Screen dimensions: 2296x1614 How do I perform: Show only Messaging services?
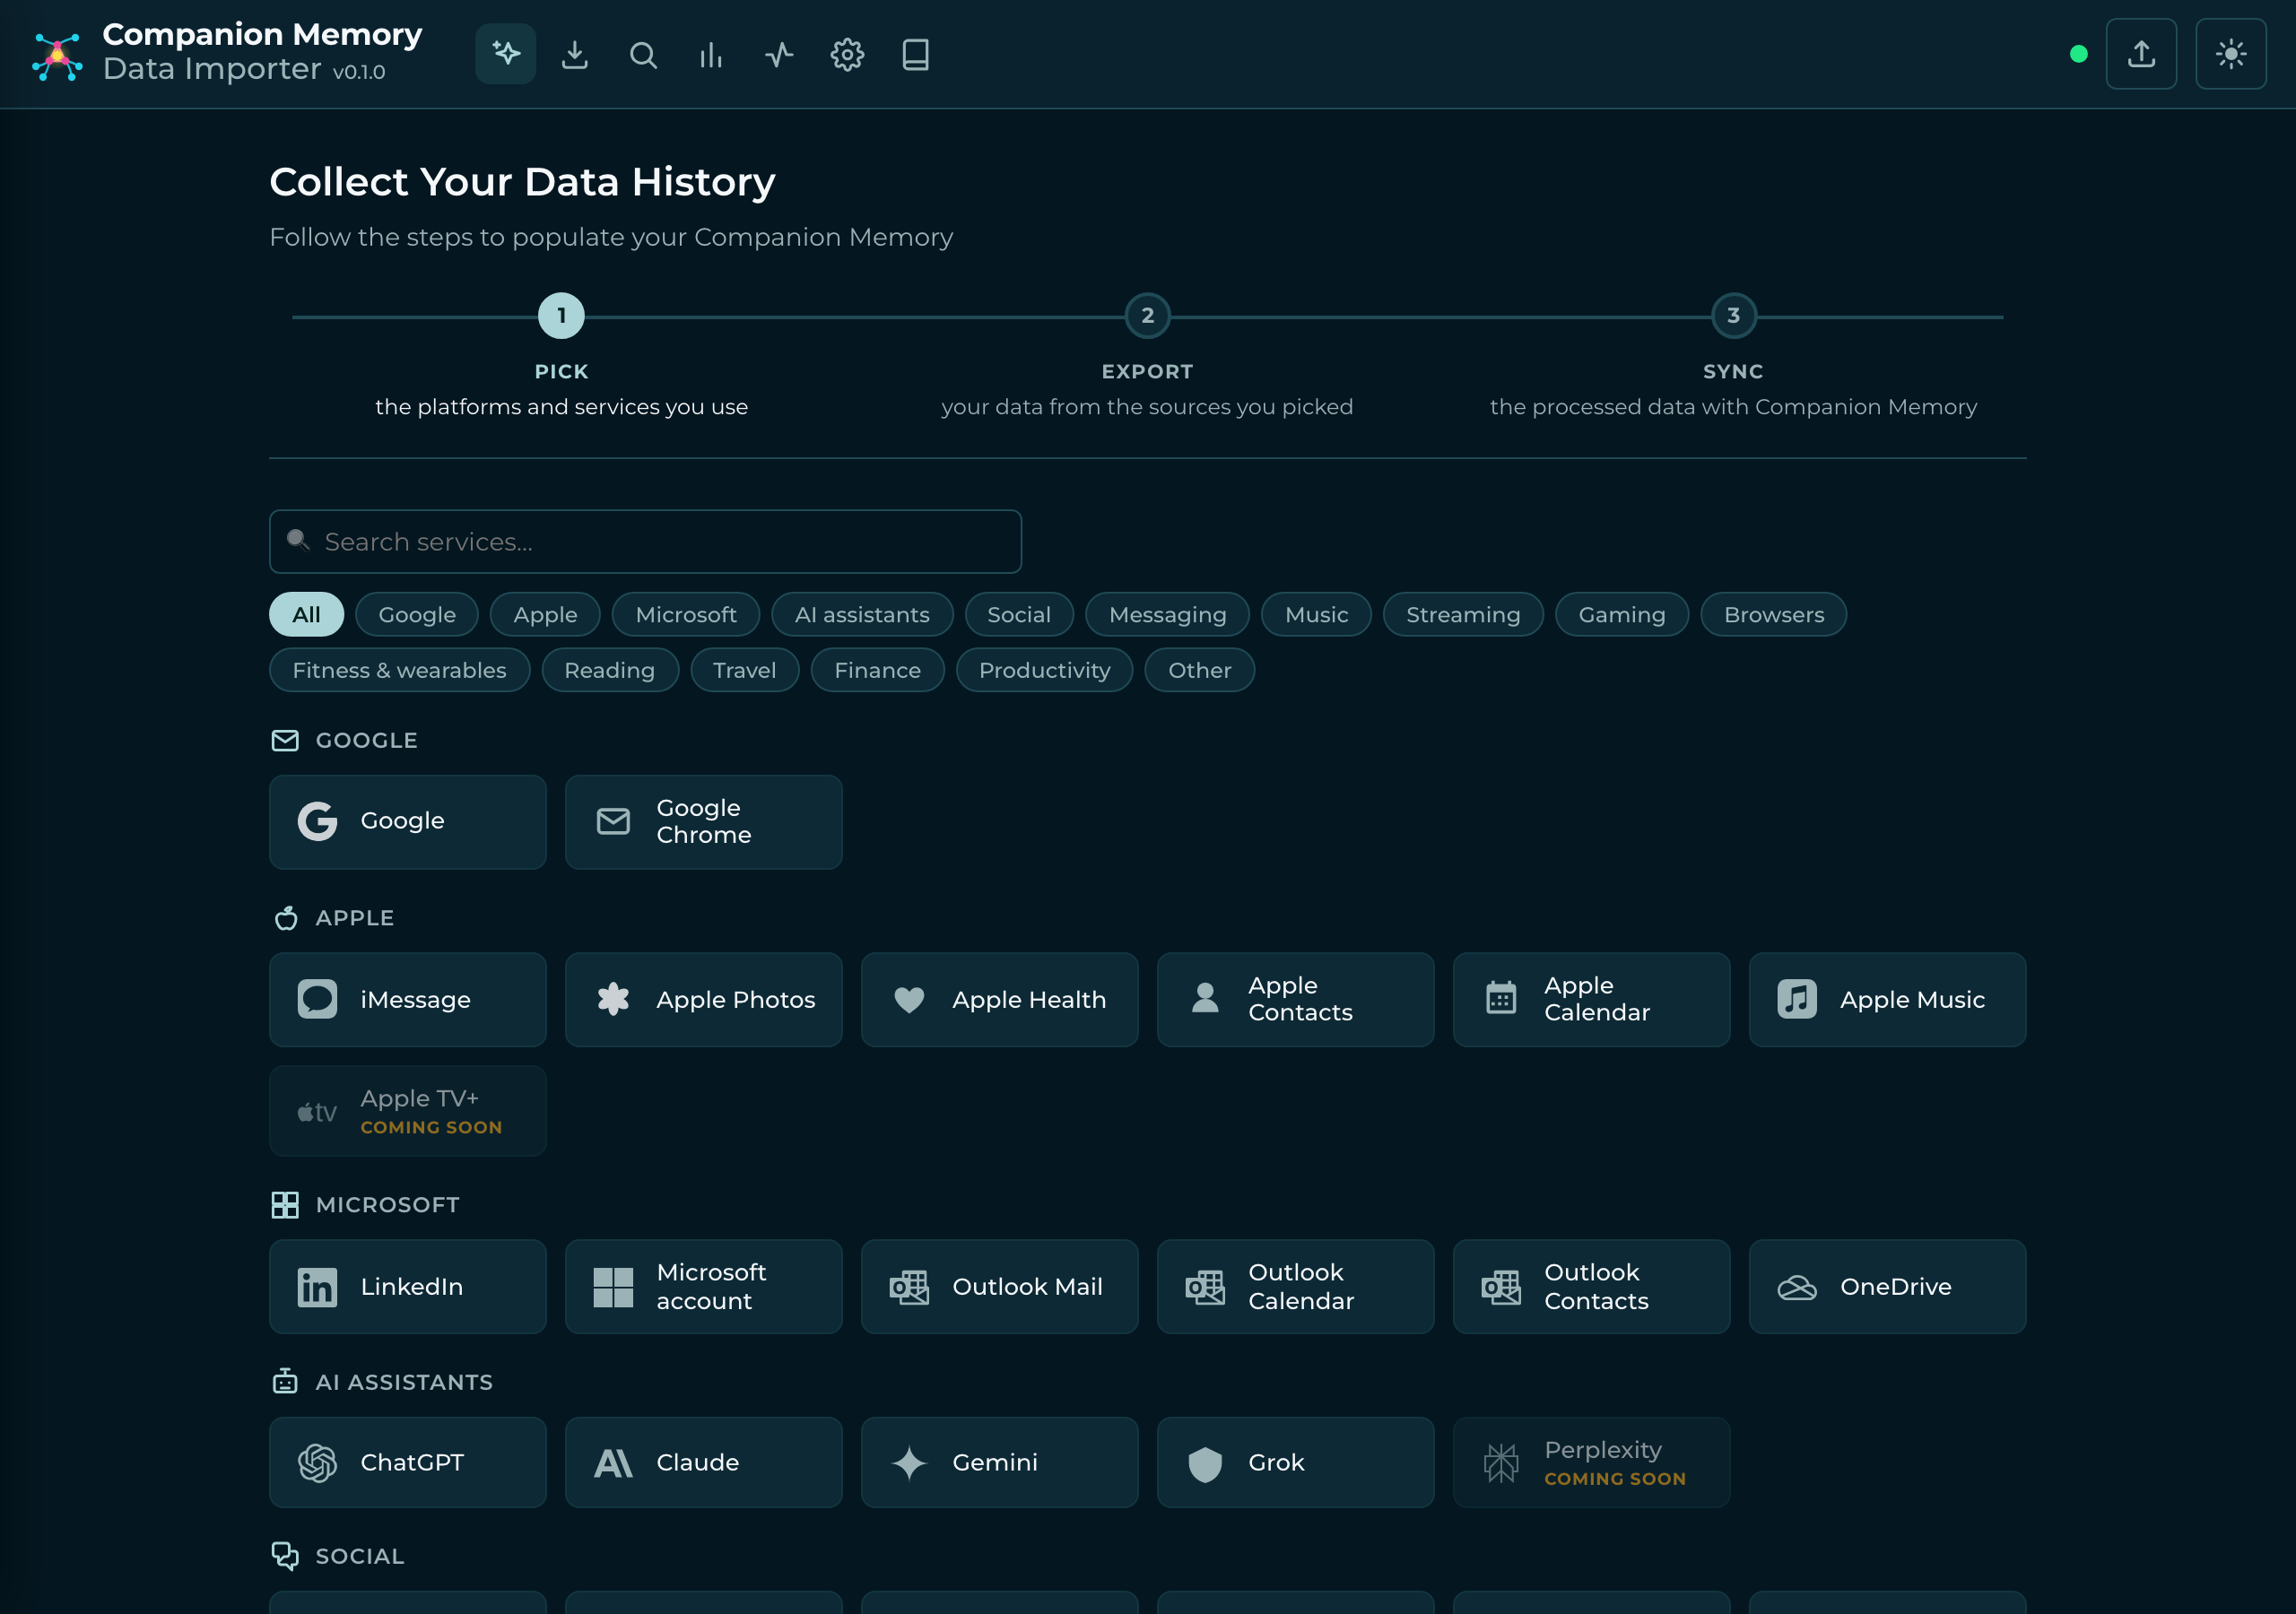coord(1167,615)
